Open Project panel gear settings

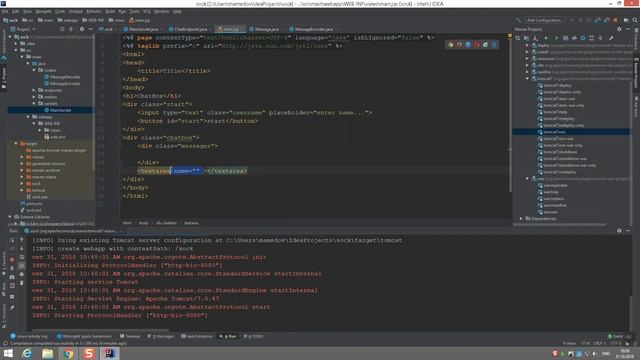click(82, 29)
